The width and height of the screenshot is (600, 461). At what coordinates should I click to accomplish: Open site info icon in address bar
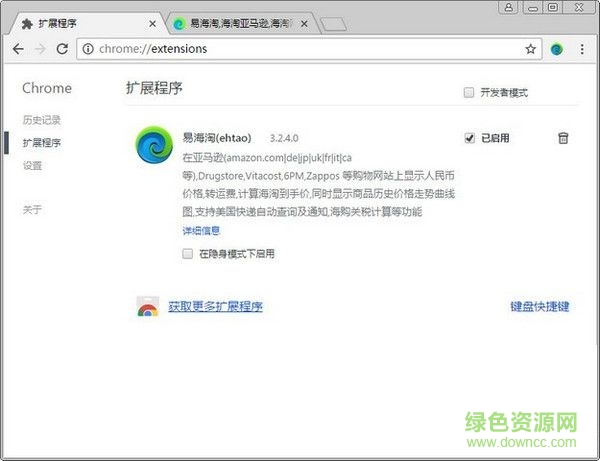tap(88, 49)
